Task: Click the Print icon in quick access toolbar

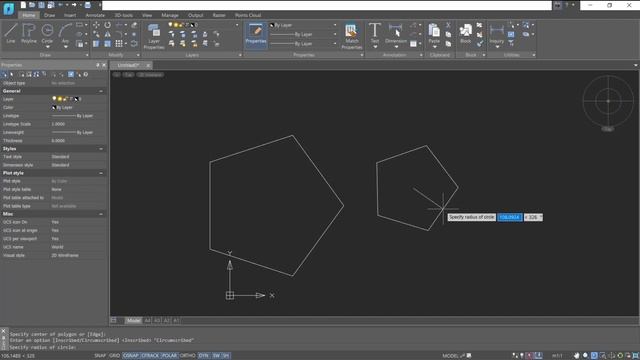Action: point(87,5)
